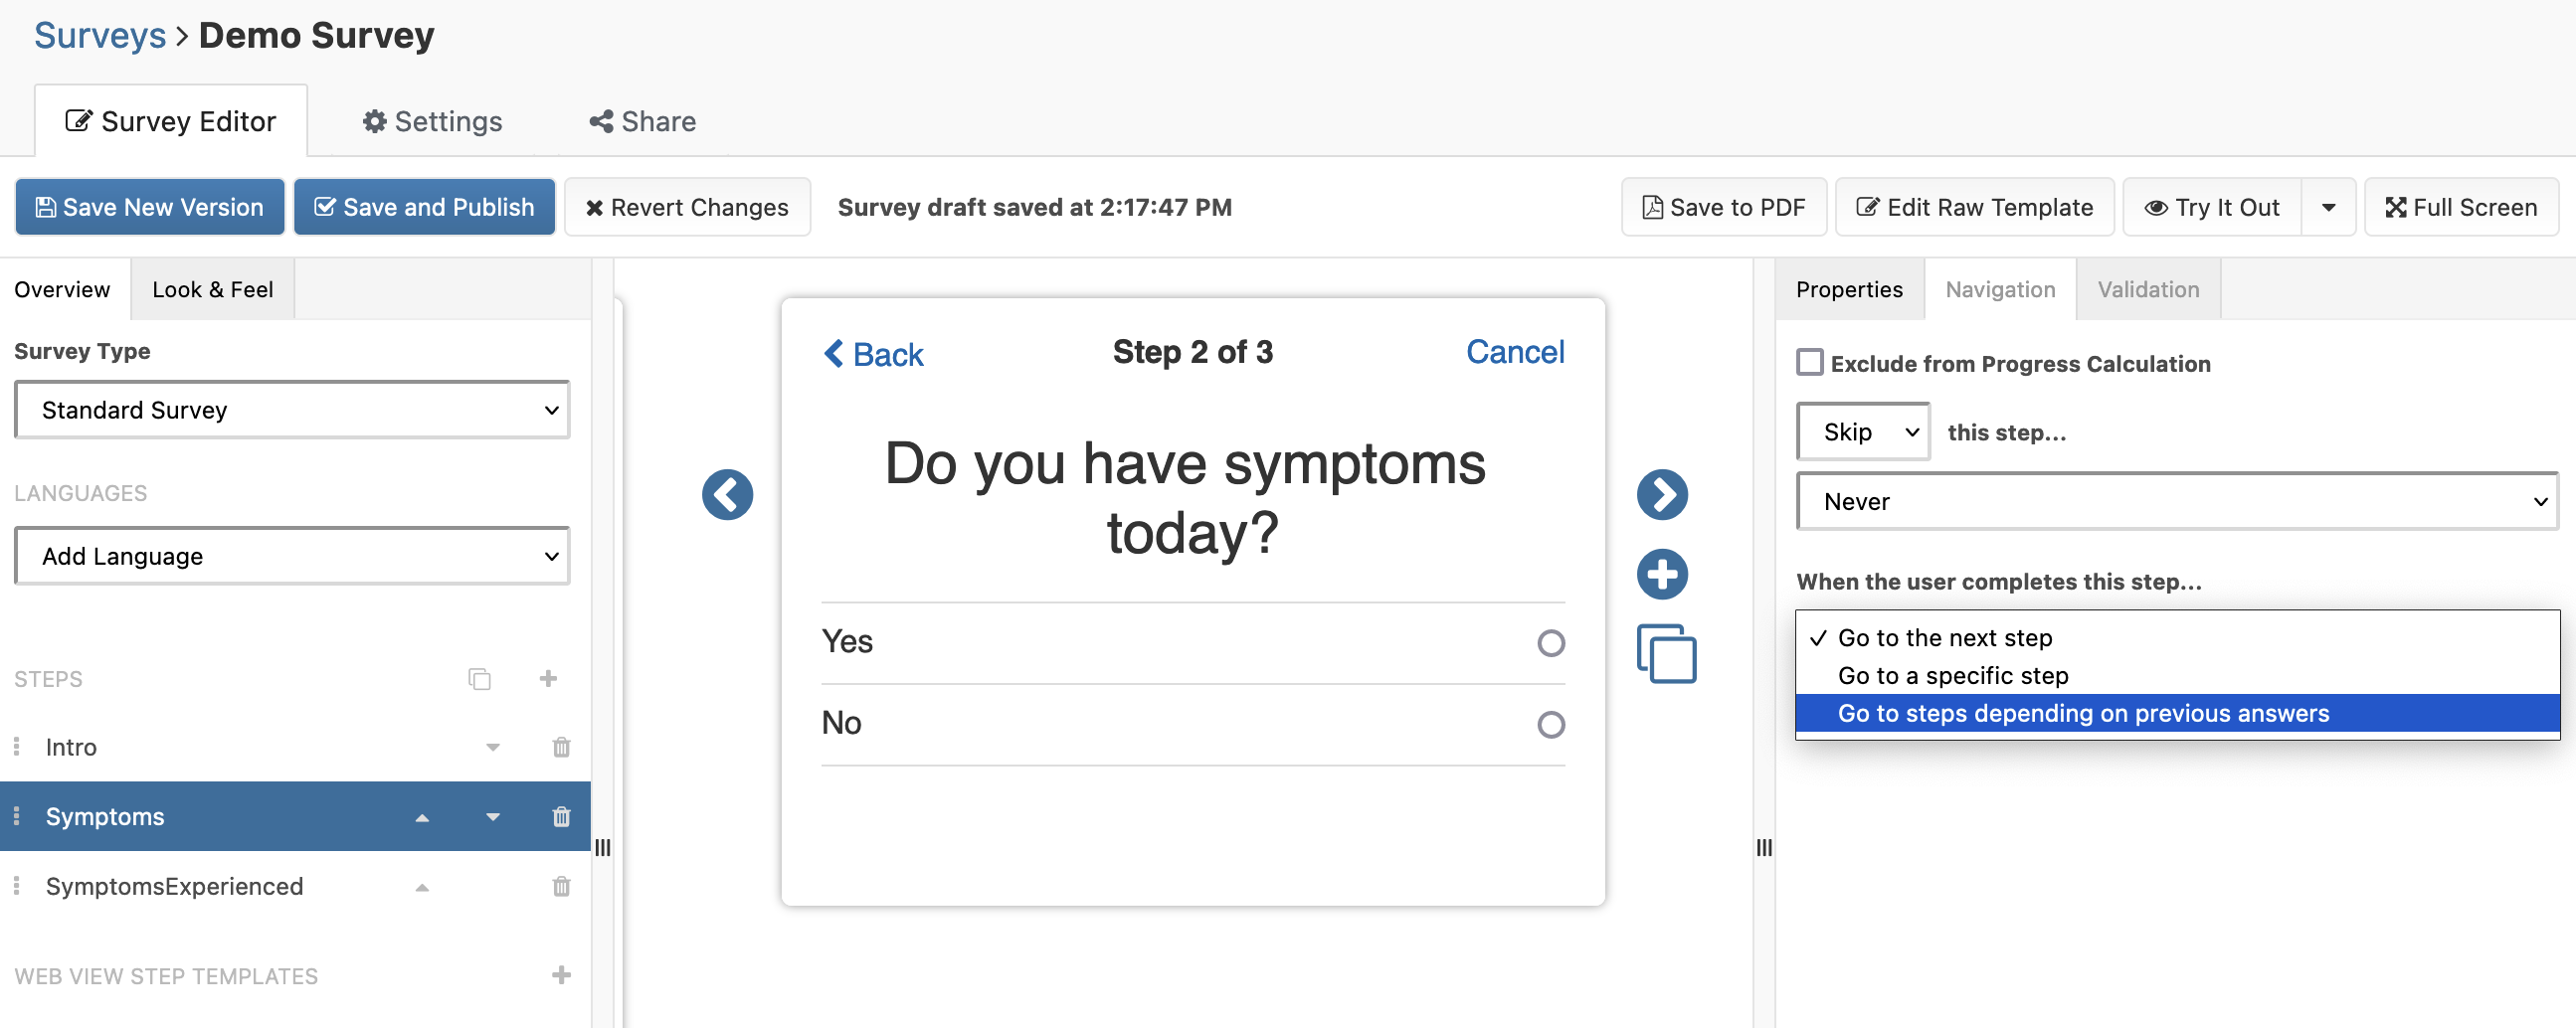Click the previous step arrow icon
The image size is (2576, 1028).
[727, 495]
